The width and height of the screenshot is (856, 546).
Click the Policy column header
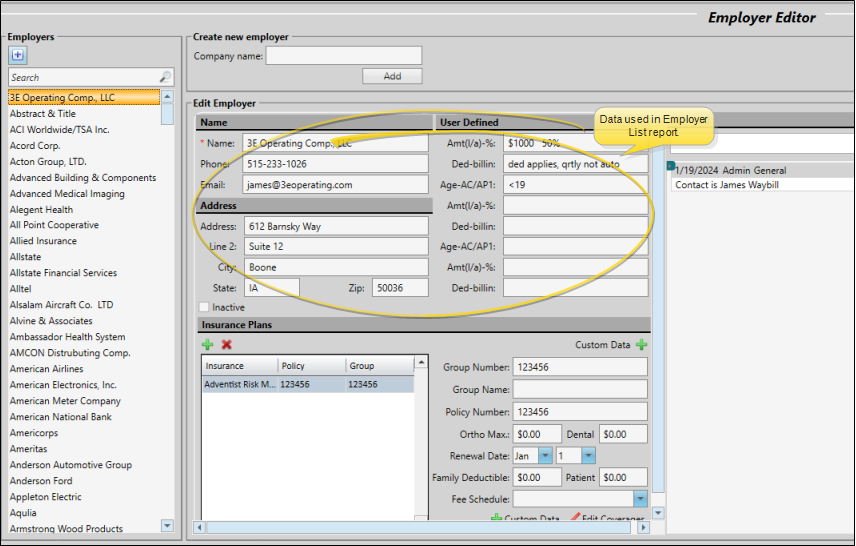point(311,366)
